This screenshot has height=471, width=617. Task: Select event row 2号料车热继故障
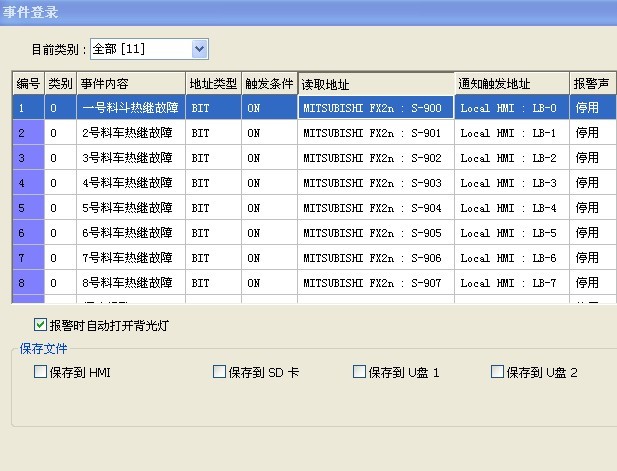[130, 132]
